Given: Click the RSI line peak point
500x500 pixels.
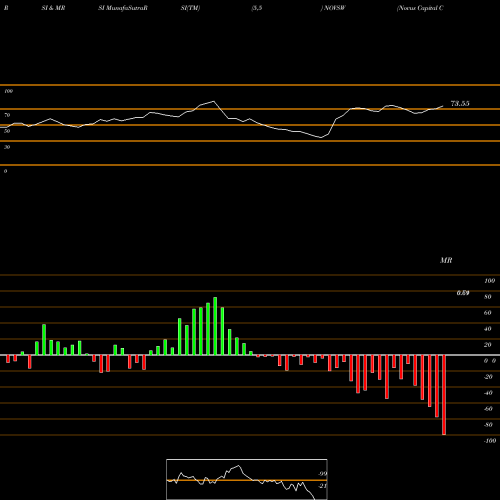Looking at the screenshot, I should [x=213, y=101].
